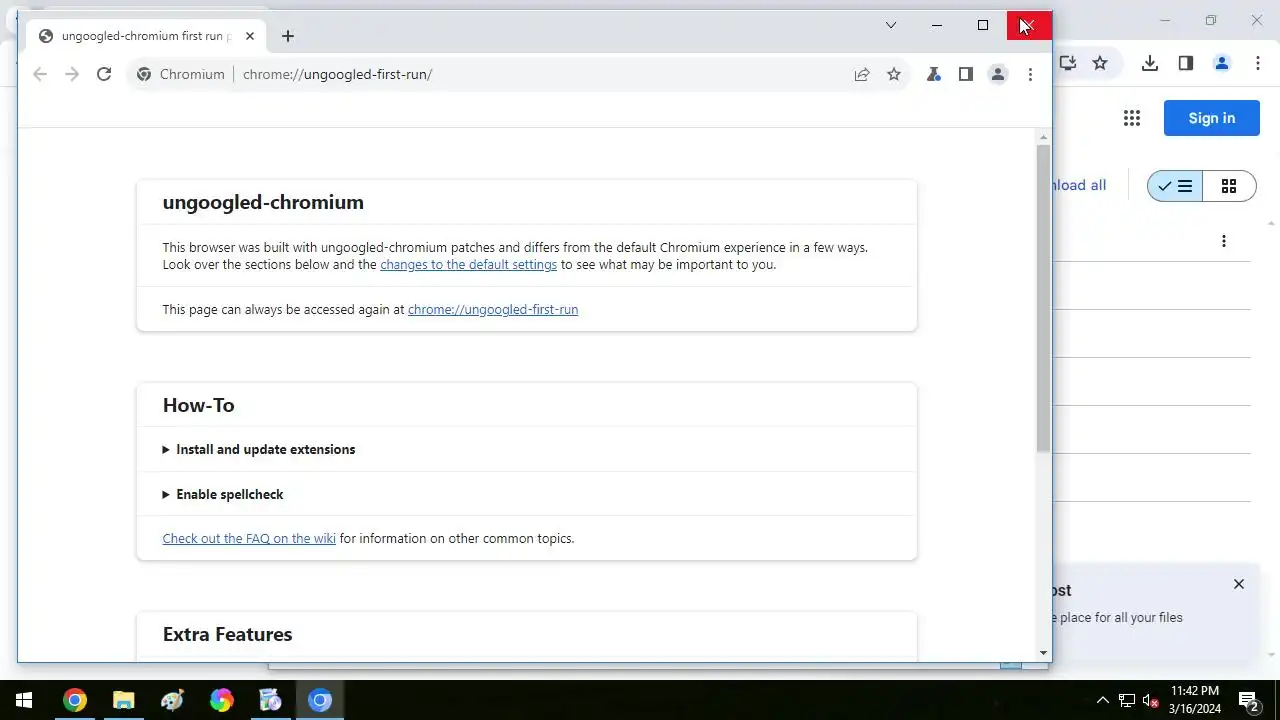The height and width of the screenshot is (720, 1280).
Task: Reload the ungoogled-first-run page
Action: (x=104, y=74)
